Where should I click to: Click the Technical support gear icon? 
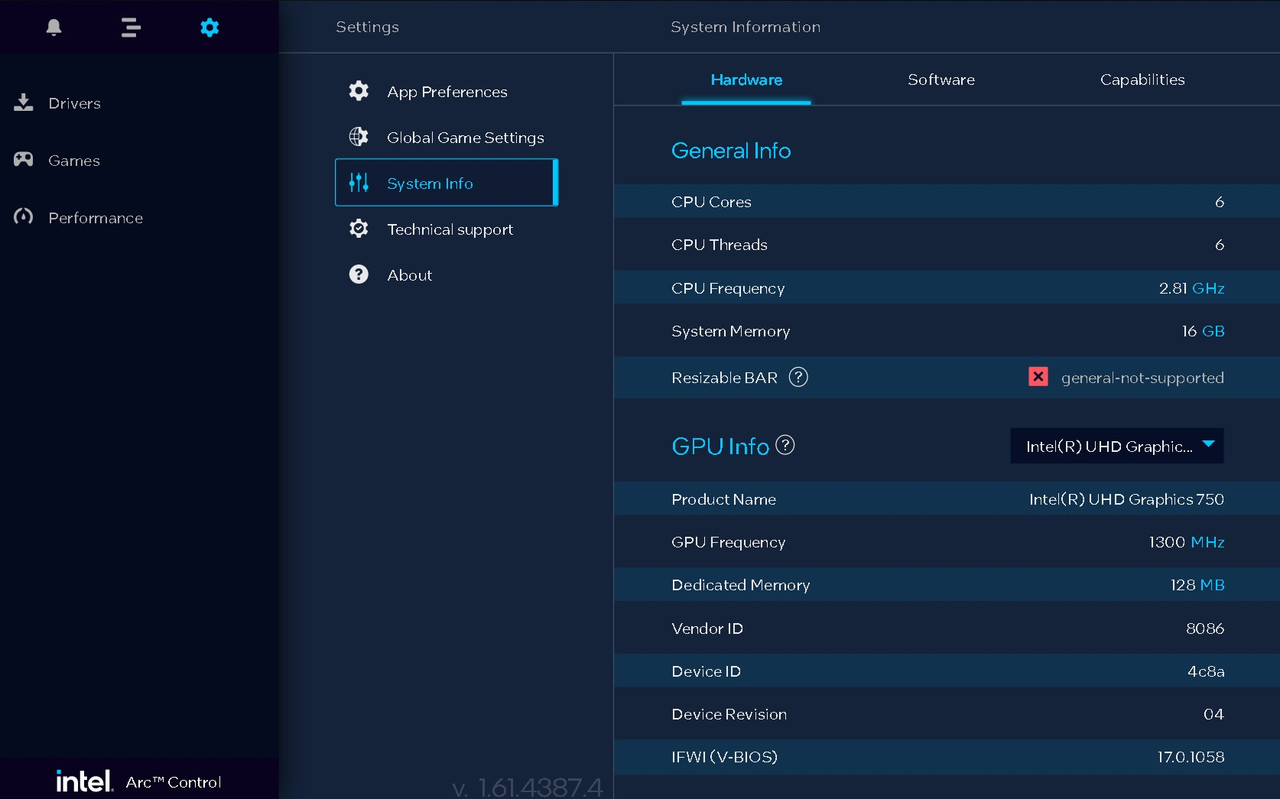359,229
